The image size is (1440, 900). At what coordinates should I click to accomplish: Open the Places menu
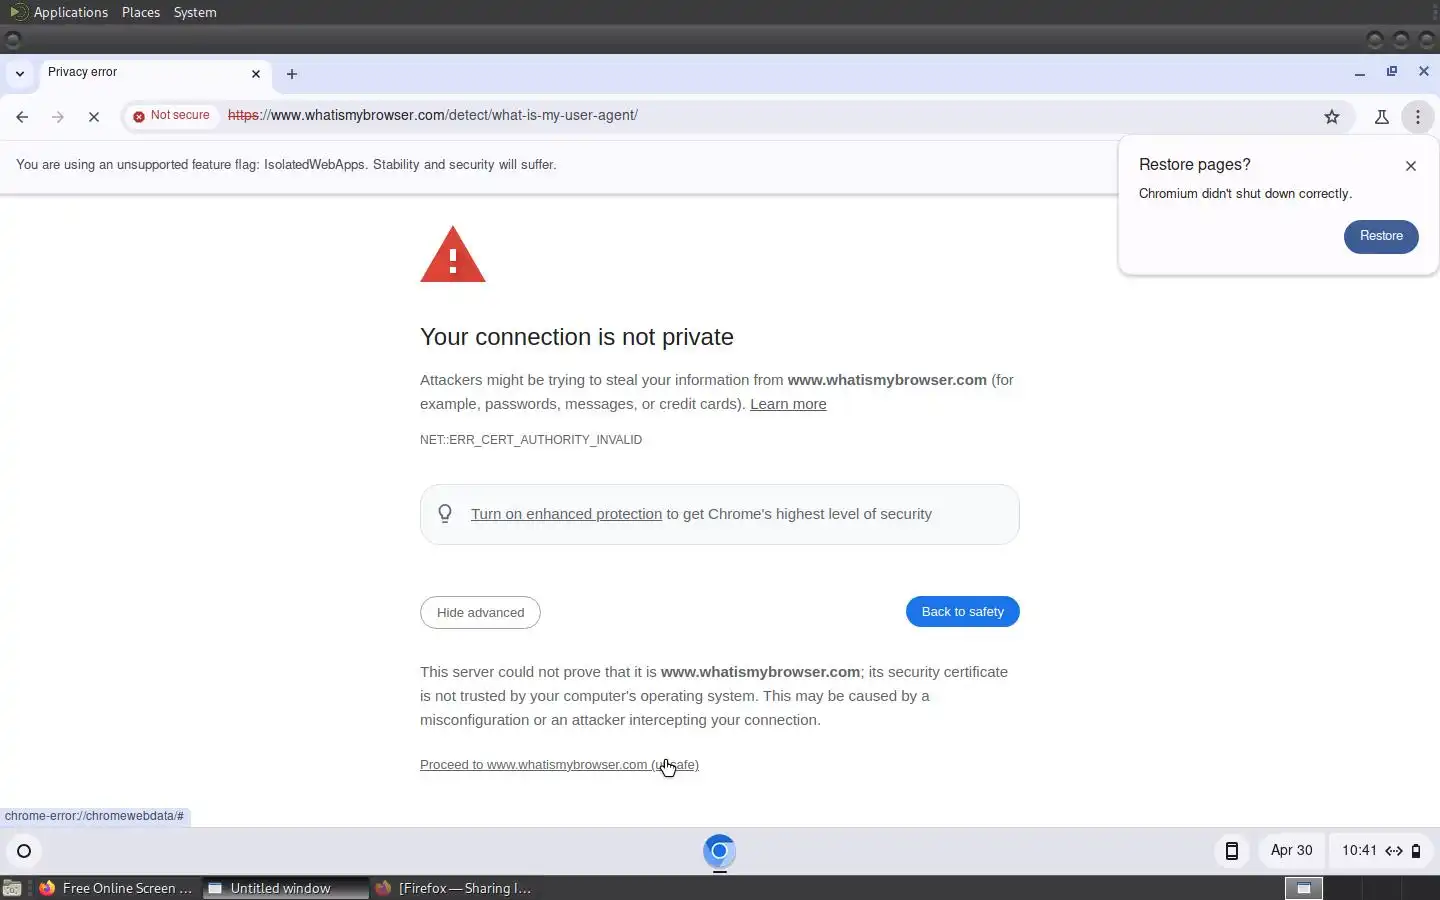click(141, 12)
